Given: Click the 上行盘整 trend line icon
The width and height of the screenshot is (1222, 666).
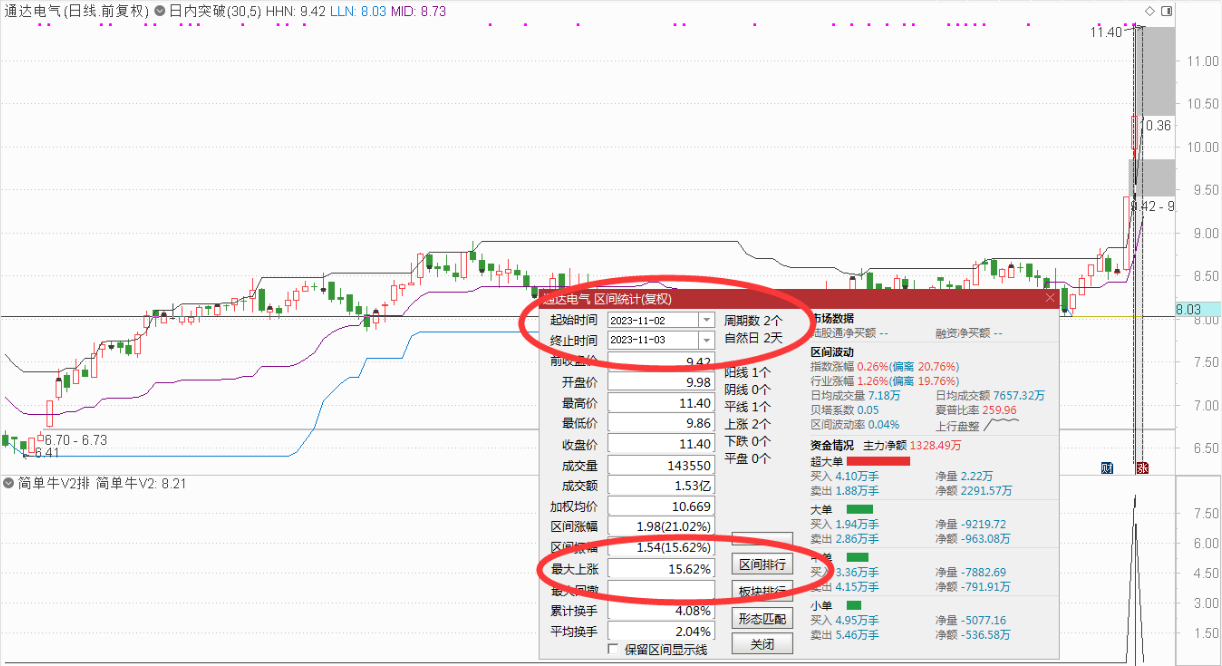Looking at the screenshot, I should pyautogui.click(x=1003, y=425).
